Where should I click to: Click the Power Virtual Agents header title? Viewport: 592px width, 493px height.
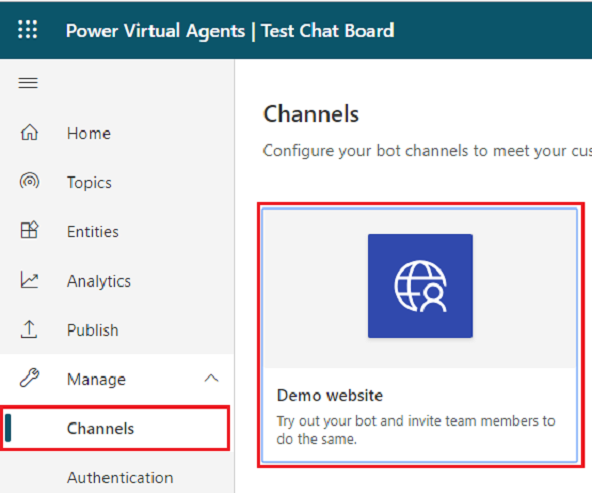[x=156, y=31]
